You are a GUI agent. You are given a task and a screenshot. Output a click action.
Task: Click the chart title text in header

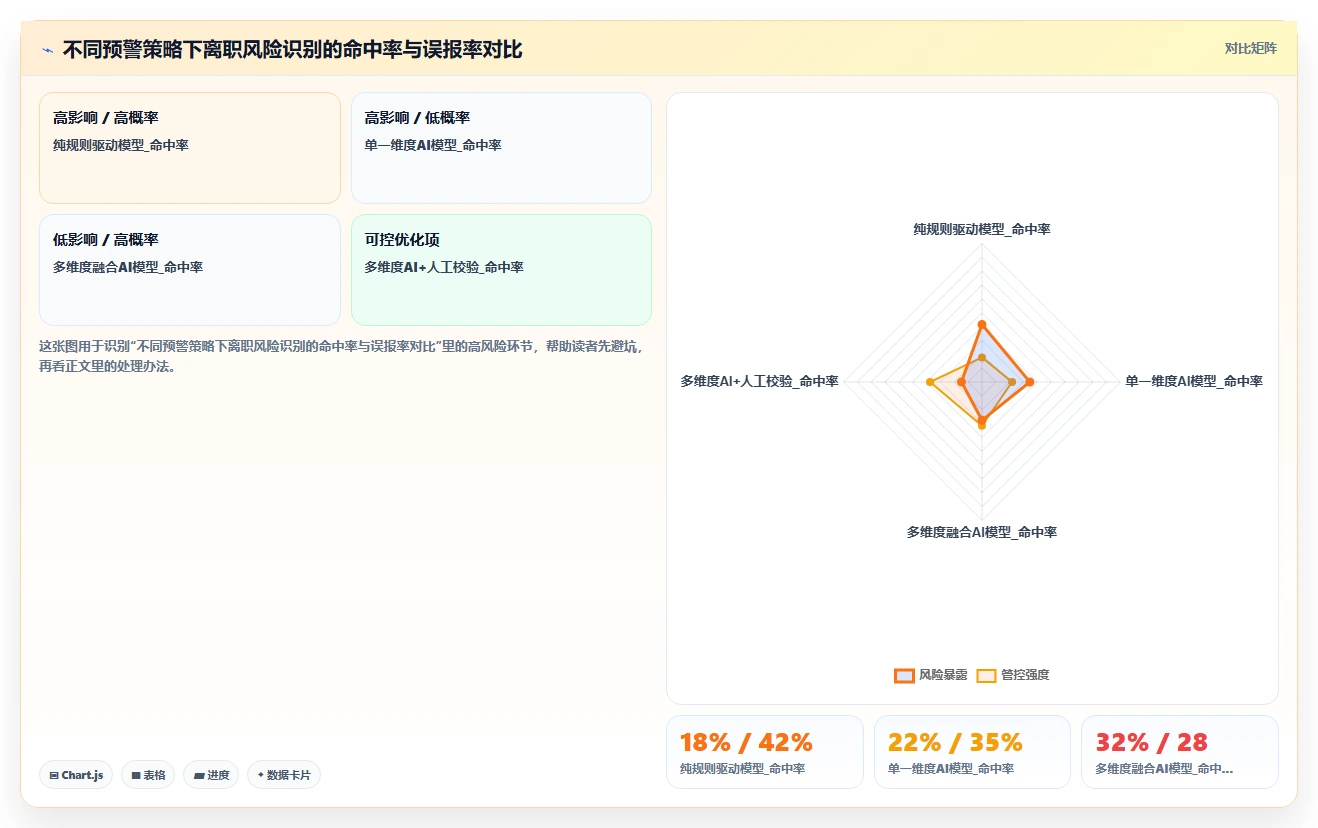pyautogui.click(x=292, y=49)
